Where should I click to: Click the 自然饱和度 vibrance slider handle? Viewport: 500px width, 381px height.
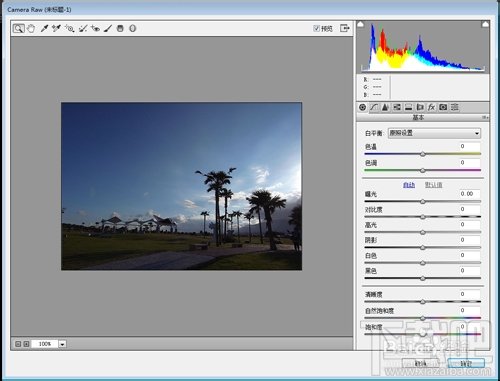point(423,318)
